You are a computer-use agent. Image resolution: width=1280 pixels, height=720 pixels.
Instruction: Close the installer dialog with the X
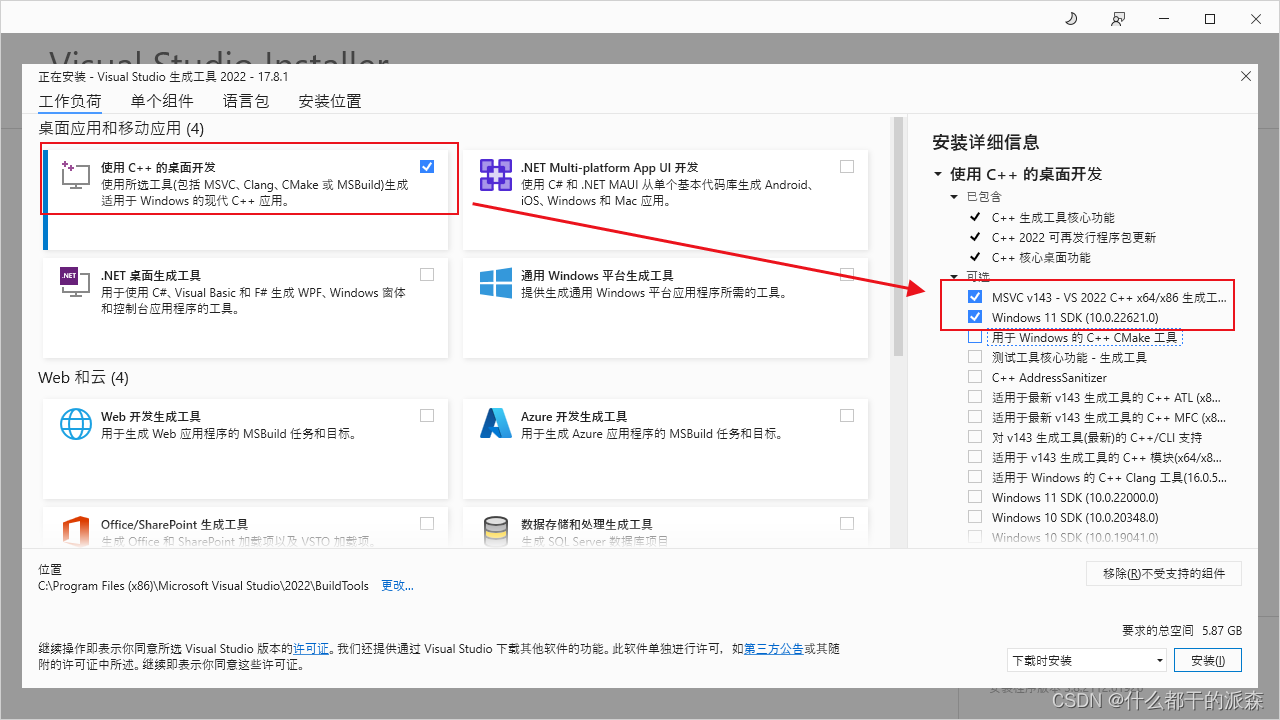click(1245, 76)
